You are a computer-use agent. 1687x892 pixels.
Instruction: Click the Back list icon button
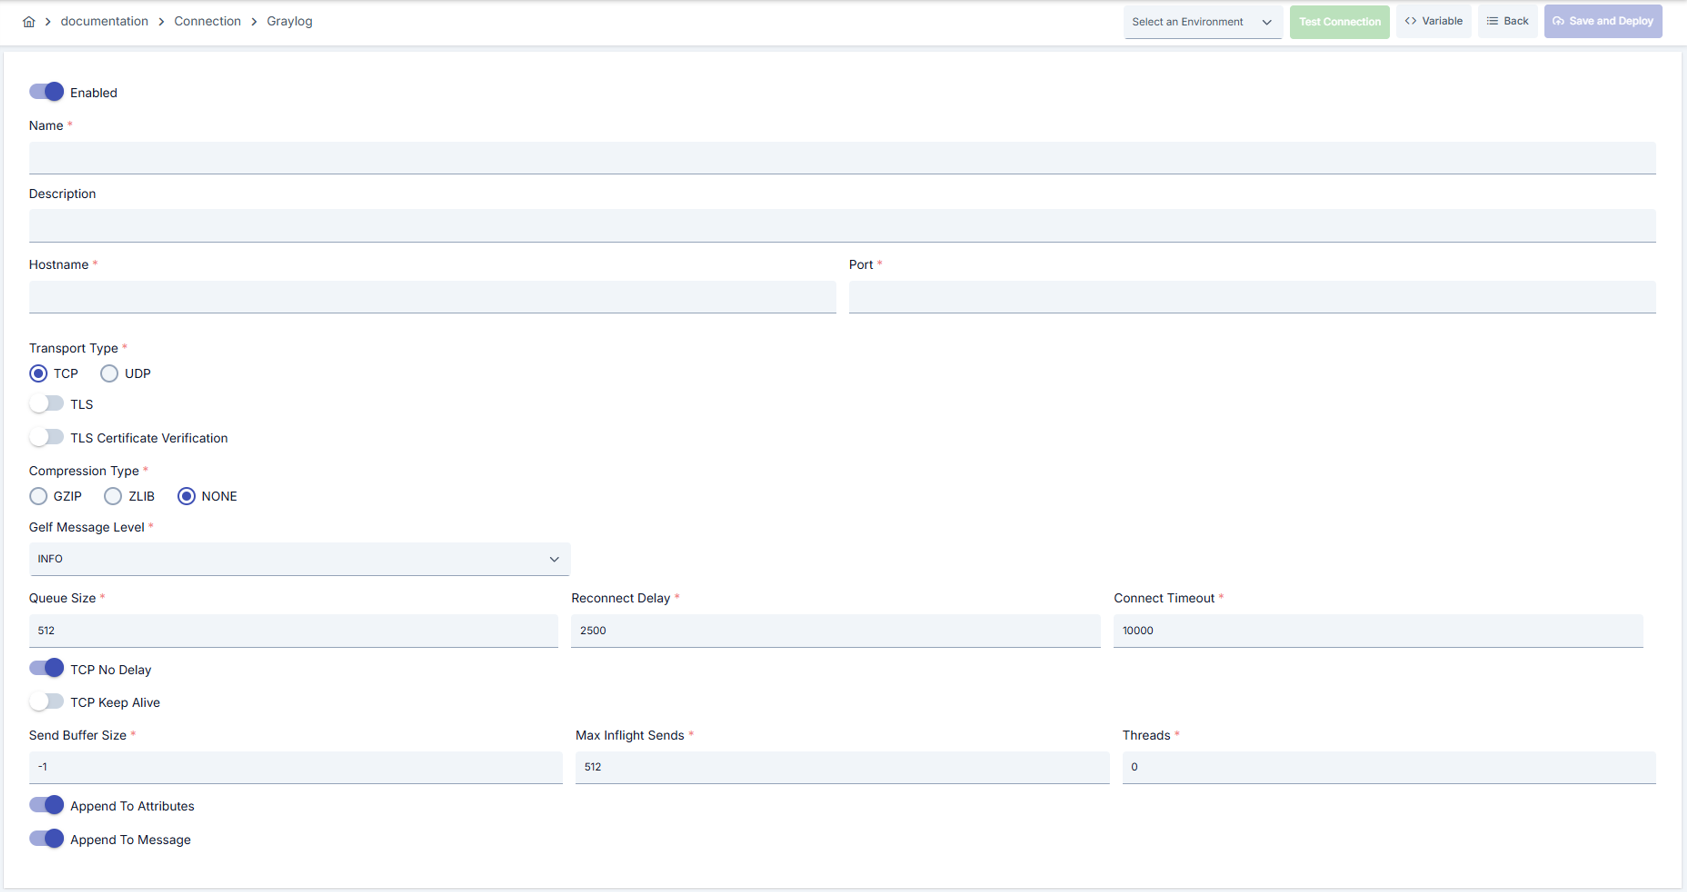(x=1507, y=21)
